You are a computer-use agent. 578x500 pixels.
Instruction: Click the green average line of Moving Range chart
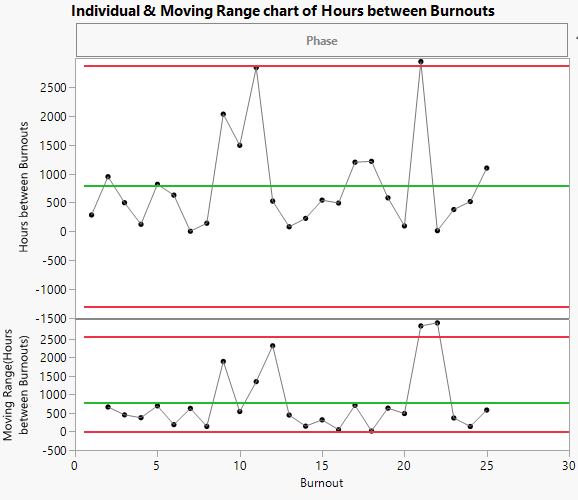tap(327, 403)
